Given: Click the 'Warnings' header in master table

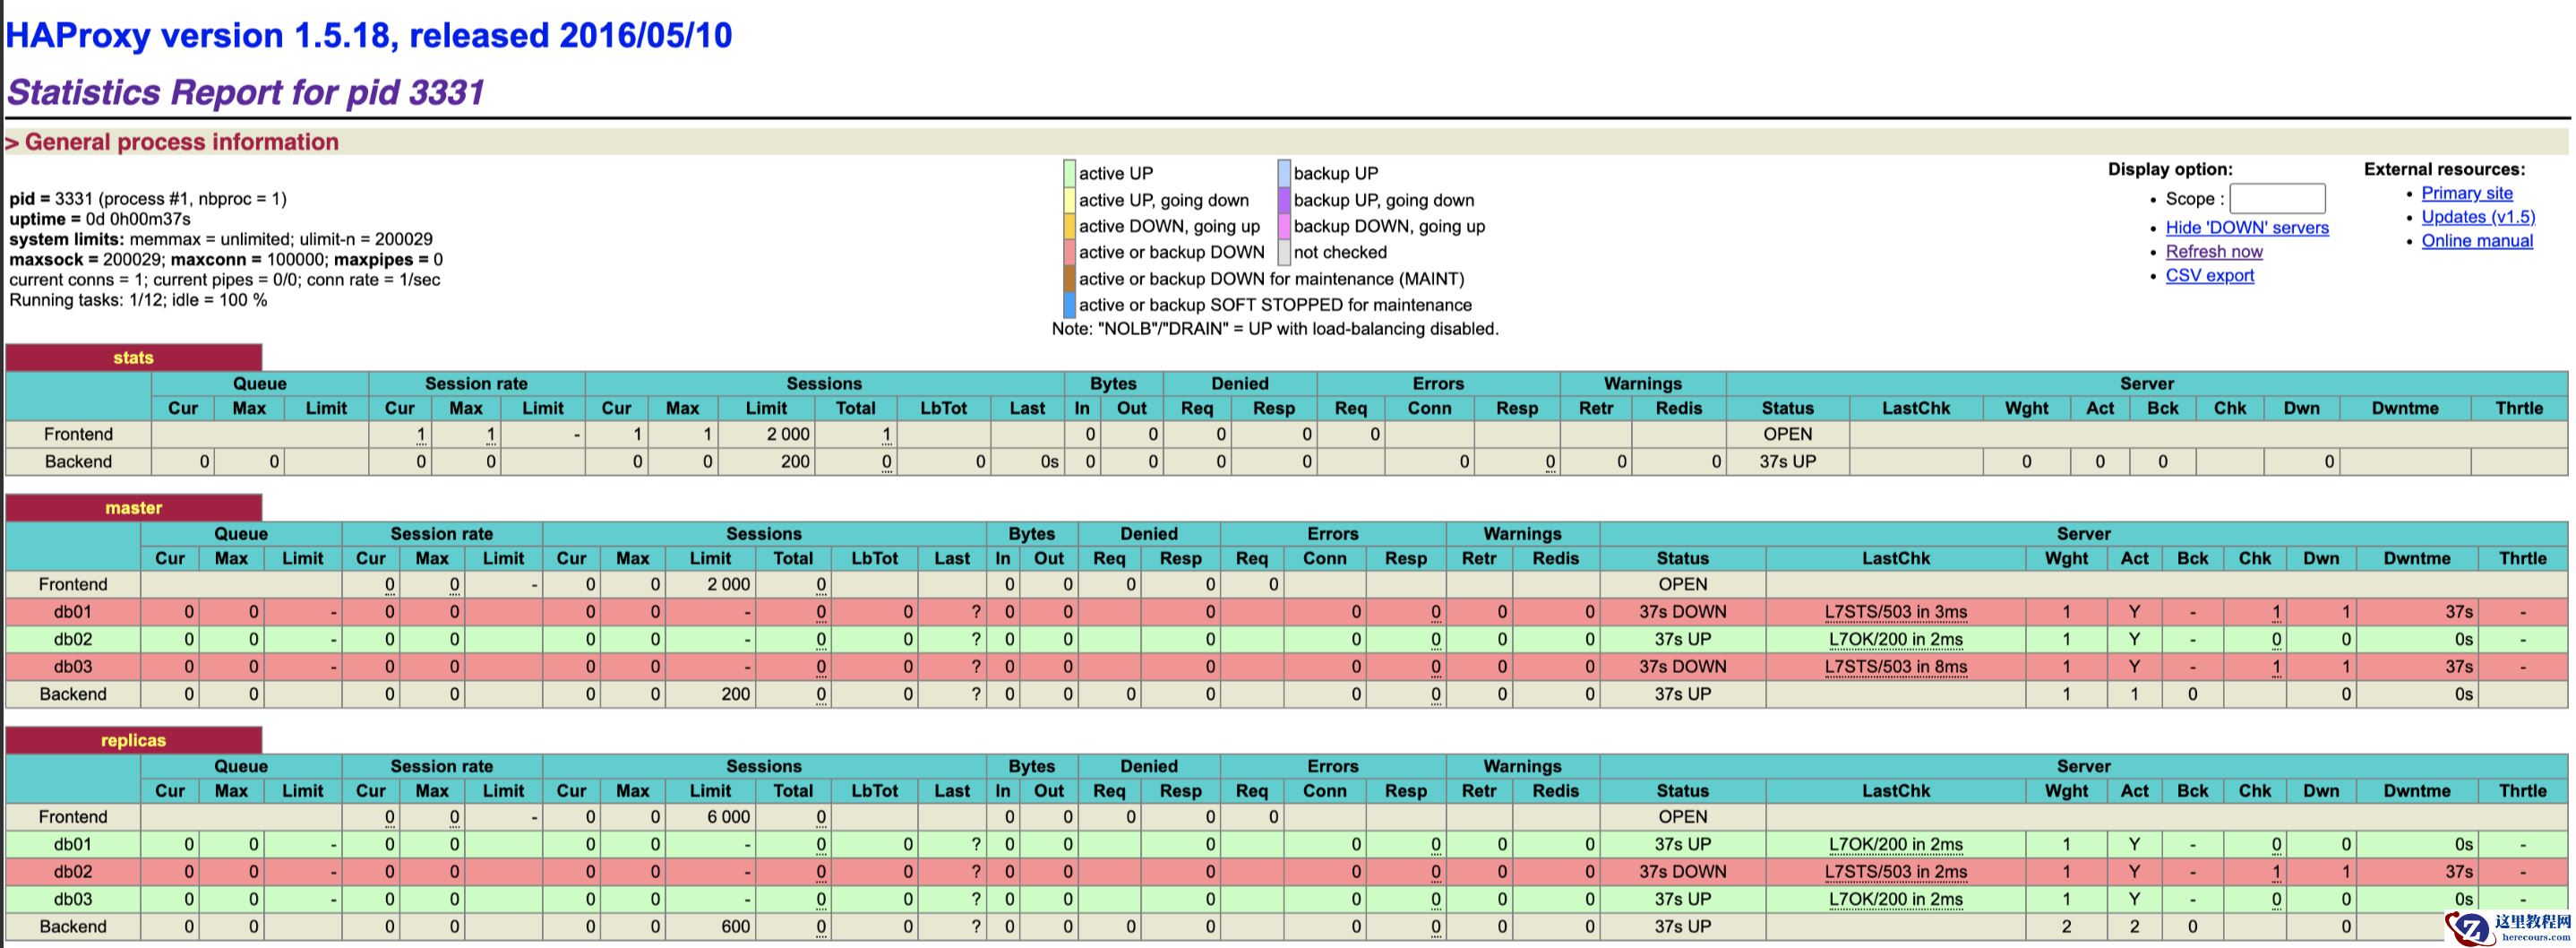Looking at the screenshot, I should pyautogui.click(x=1522, y=534).
